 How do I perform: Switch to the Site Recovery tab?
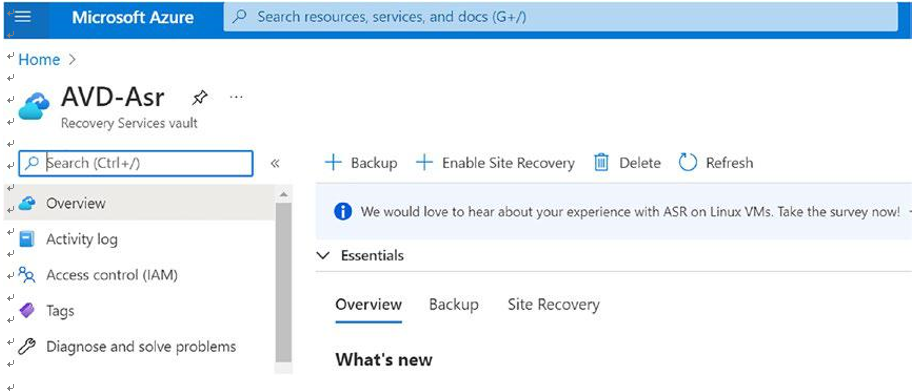(553, 304)
